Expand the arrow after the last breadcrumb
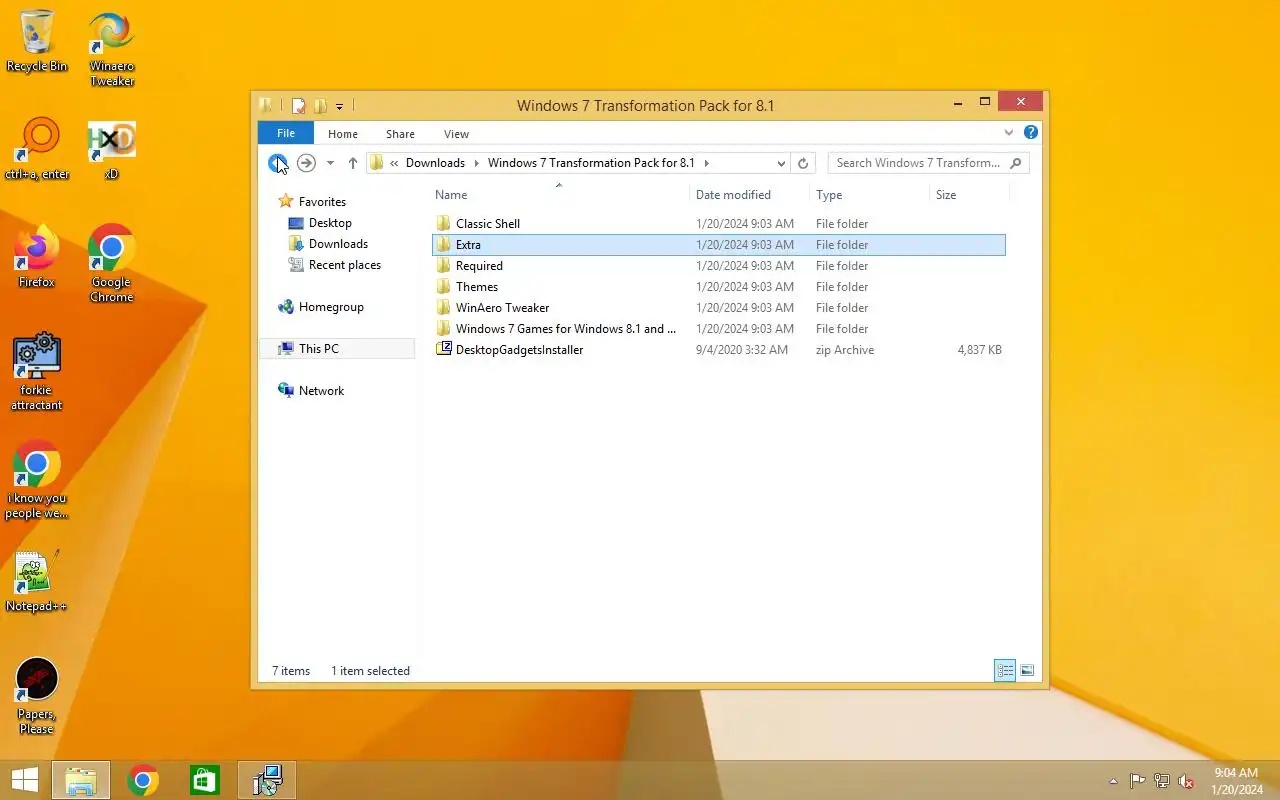The height and width of the screenshot is (800, 1280). pyautogui.click(x=706, y=163)
